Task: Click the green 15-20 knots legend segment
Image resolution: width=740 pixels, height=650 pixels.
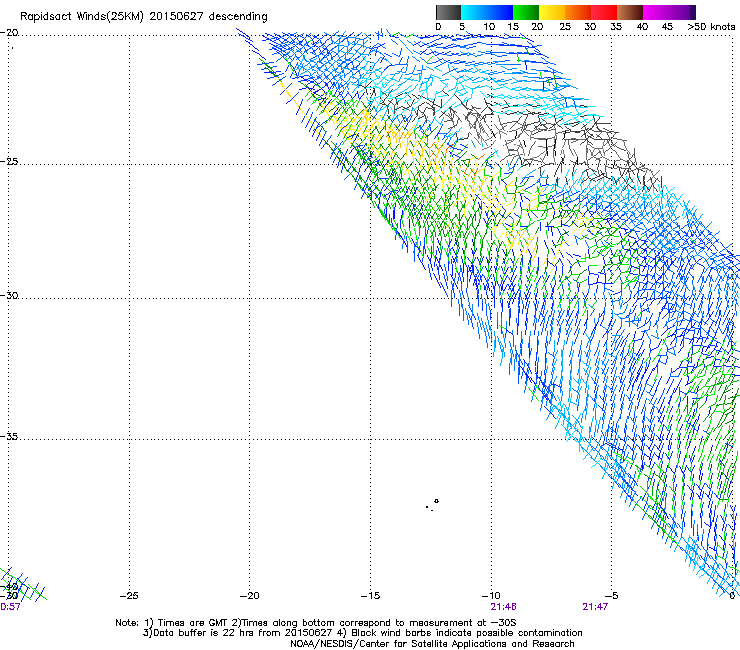Action: [526, 12]
